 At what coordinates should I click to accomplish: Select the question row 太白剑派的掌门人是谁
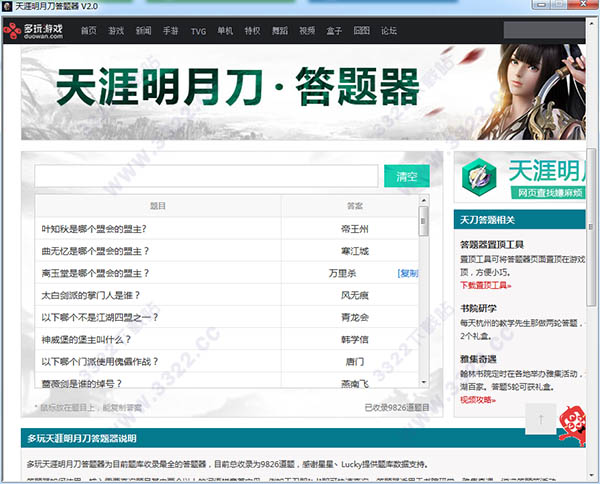pyautogui.click(x=90, y=296)
